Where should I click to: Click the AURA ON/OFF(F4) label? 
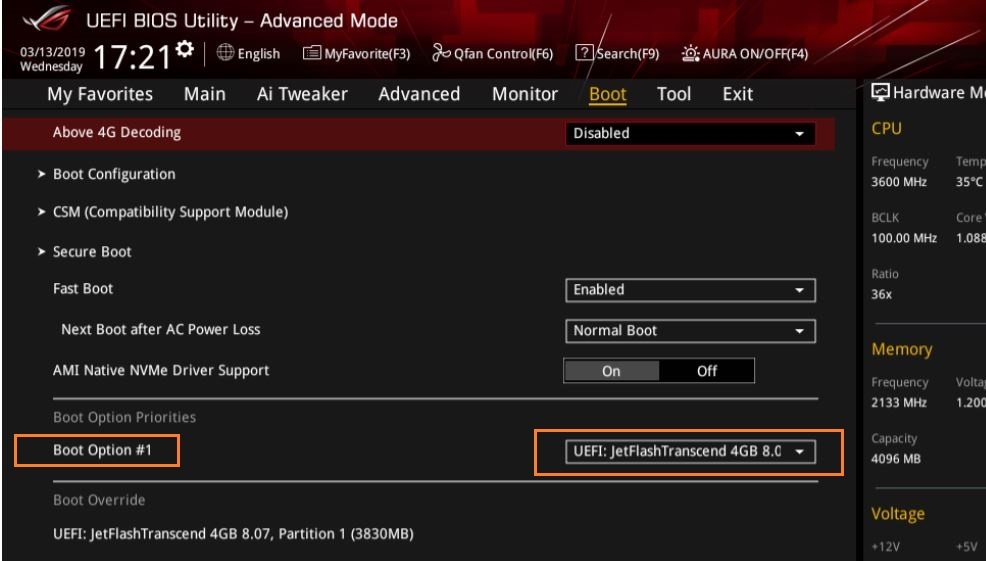click(755, 54)
